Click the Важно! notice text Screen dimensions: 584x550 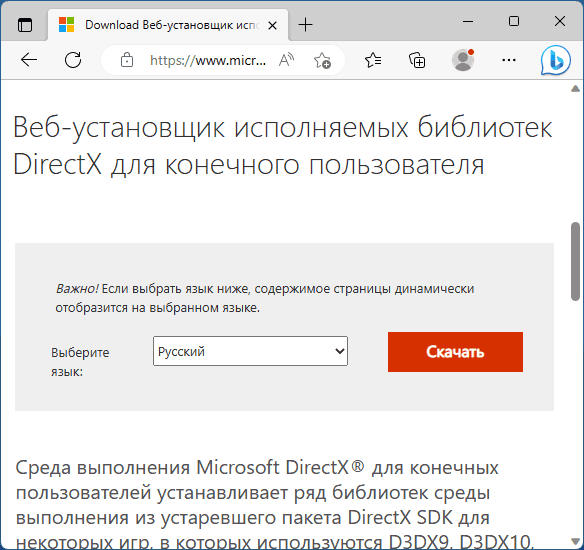pyautogui.click(x=264, y=298)
